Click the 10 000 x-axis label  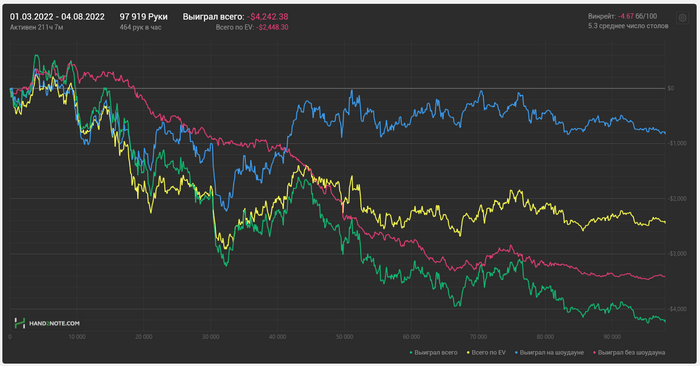click(x=77, y=337)
